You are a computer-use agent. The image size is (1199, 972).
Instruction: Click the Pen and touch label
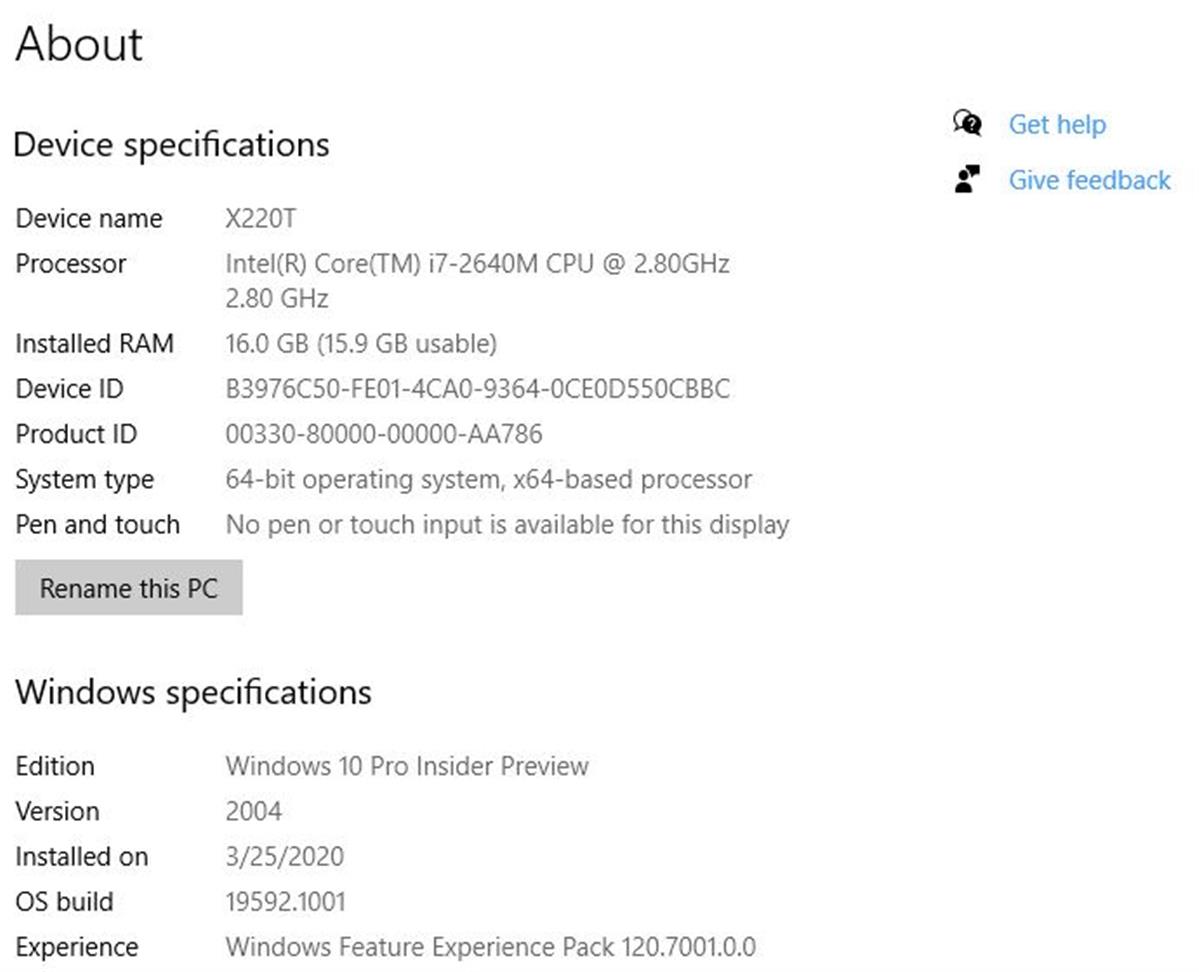pos(97,525)
